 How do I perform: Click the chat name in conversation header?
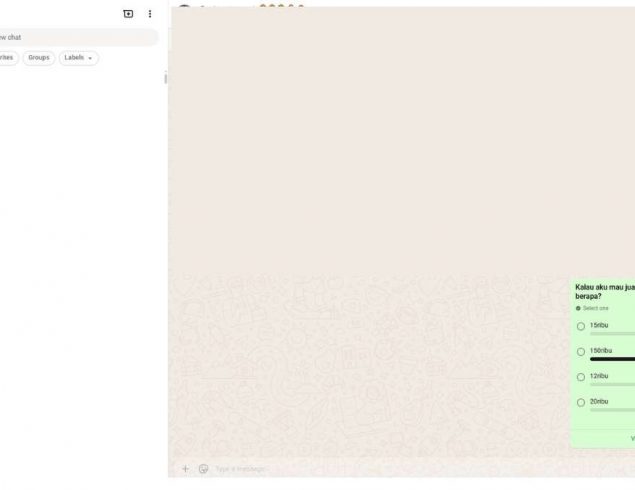point(225,7)
